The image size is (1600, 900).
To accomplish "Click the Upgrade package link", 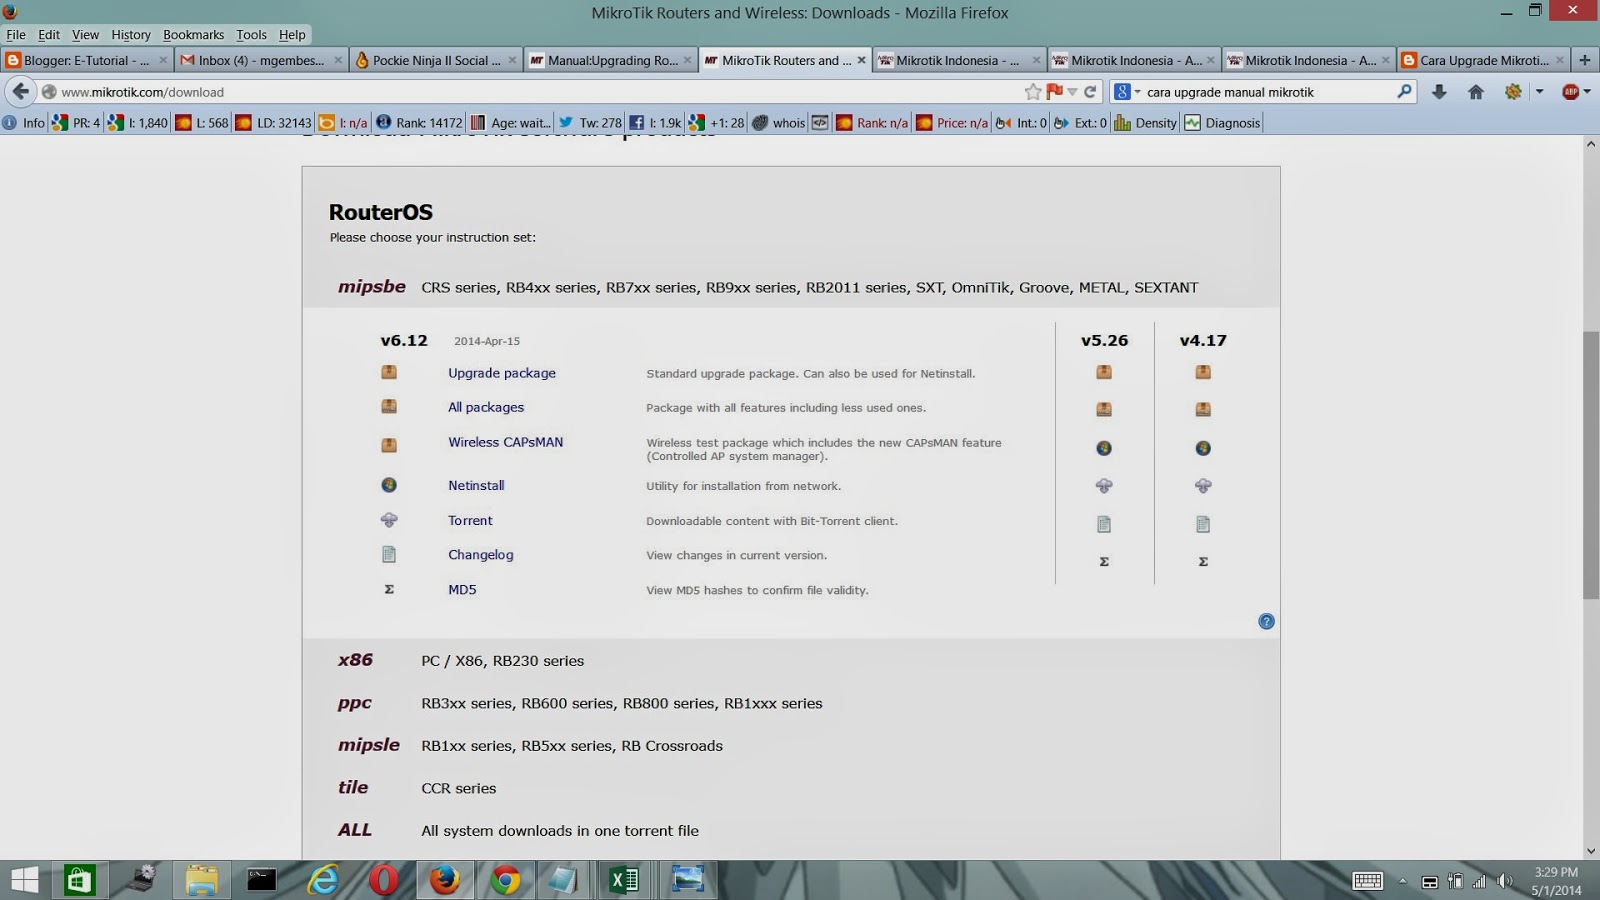I will pos(502,373).
